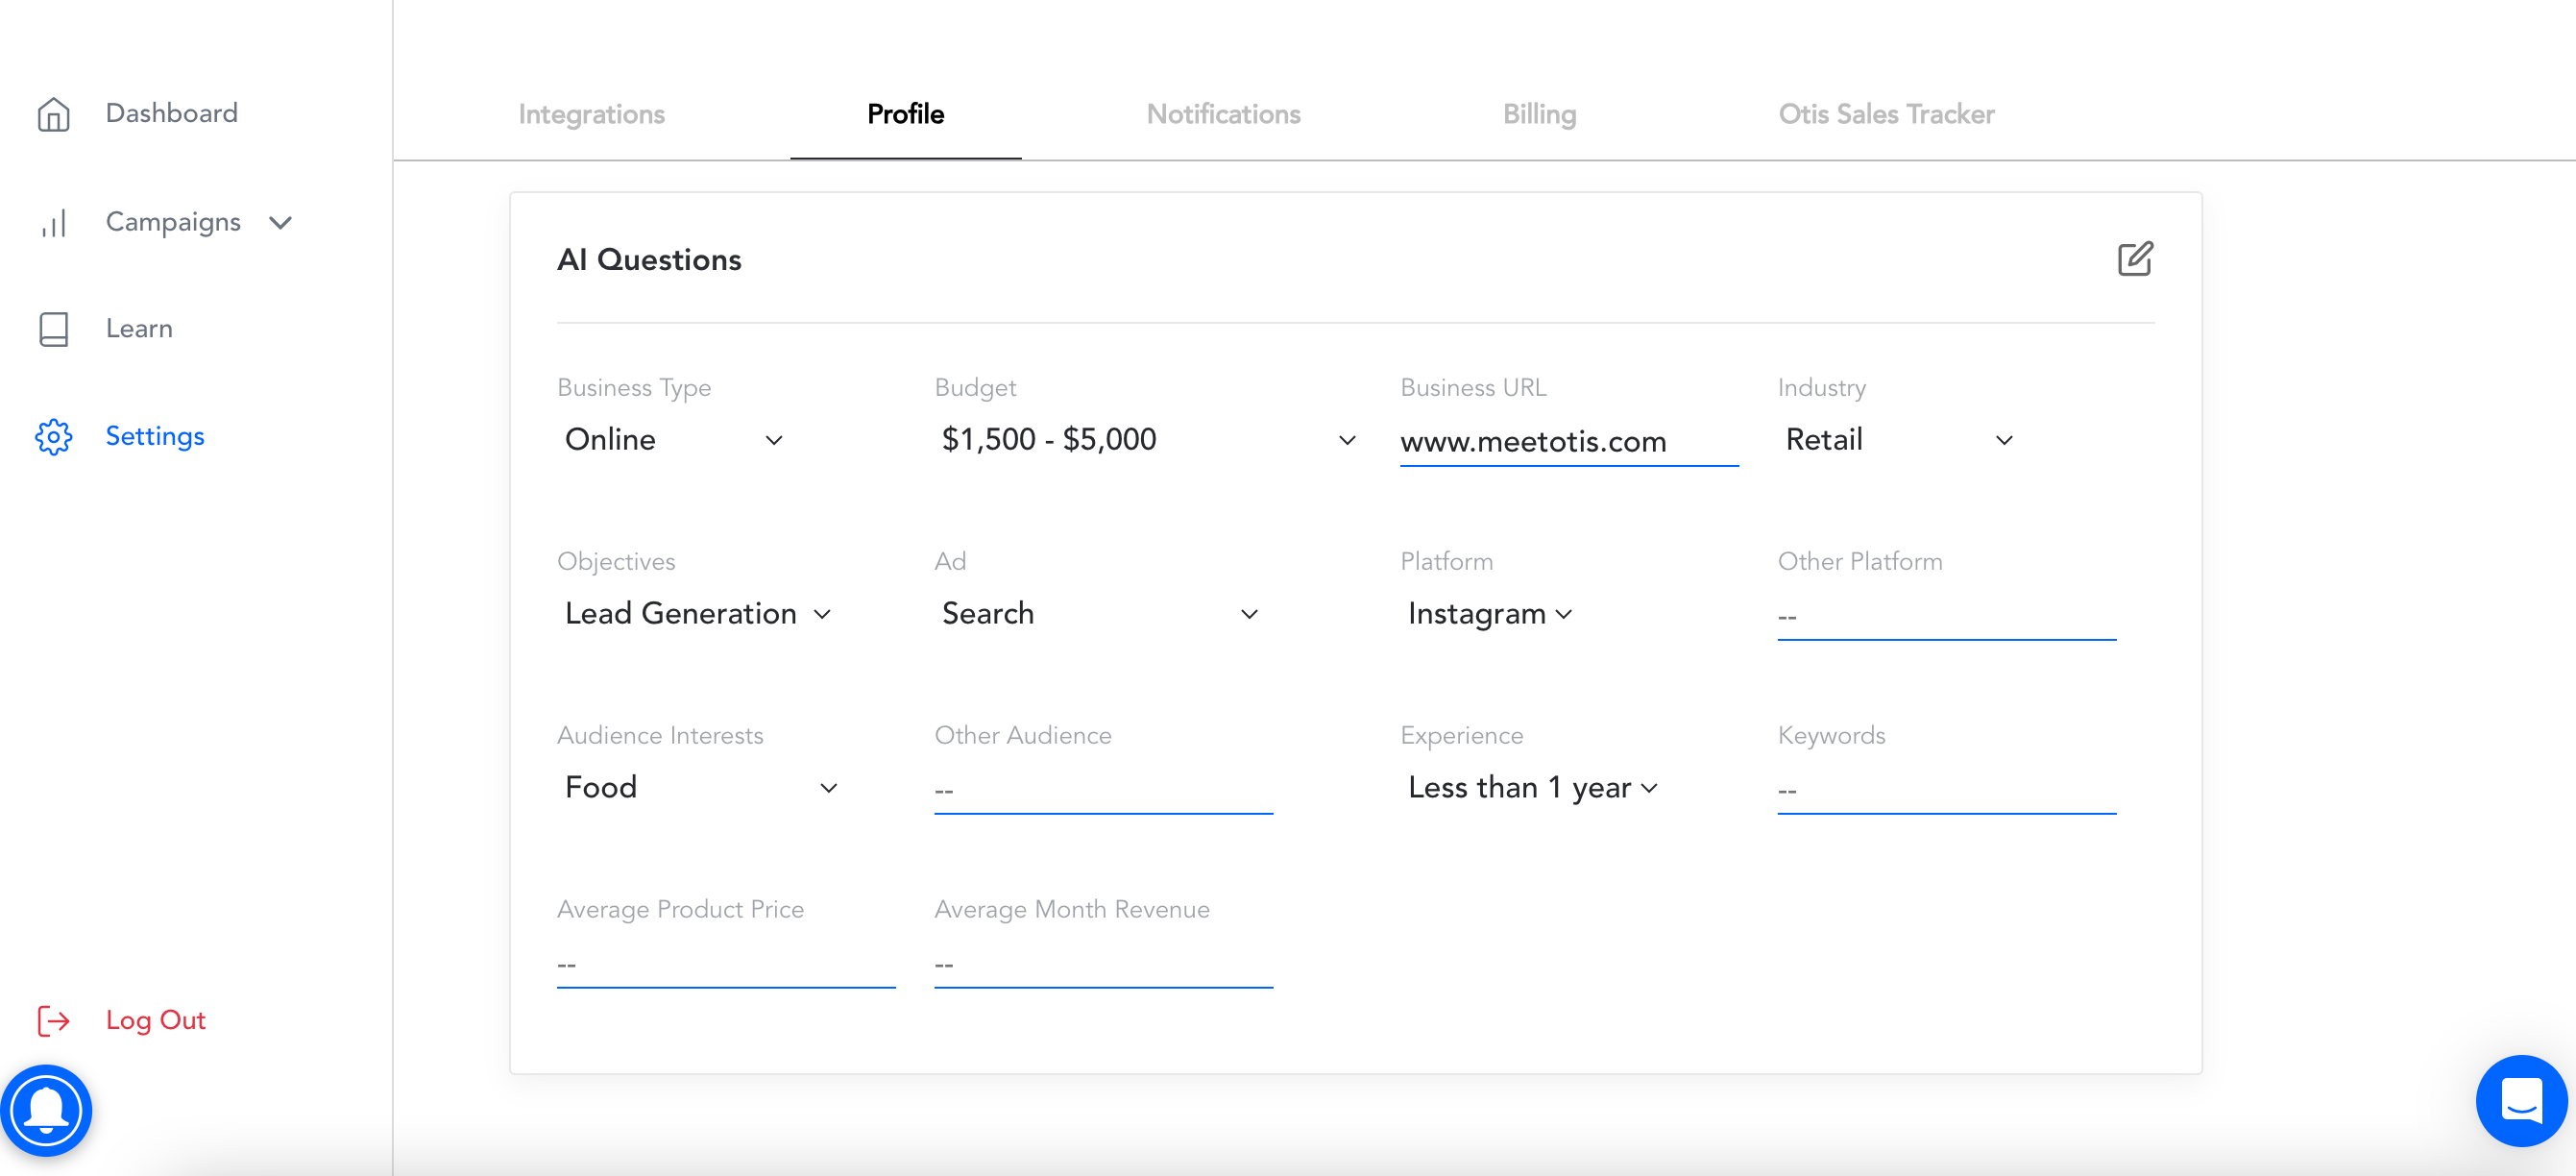This screenshot has height=1176, width=2576.
Task: Edit AI Questions with the pencil icon
Action: click(x=2135, y=259)
